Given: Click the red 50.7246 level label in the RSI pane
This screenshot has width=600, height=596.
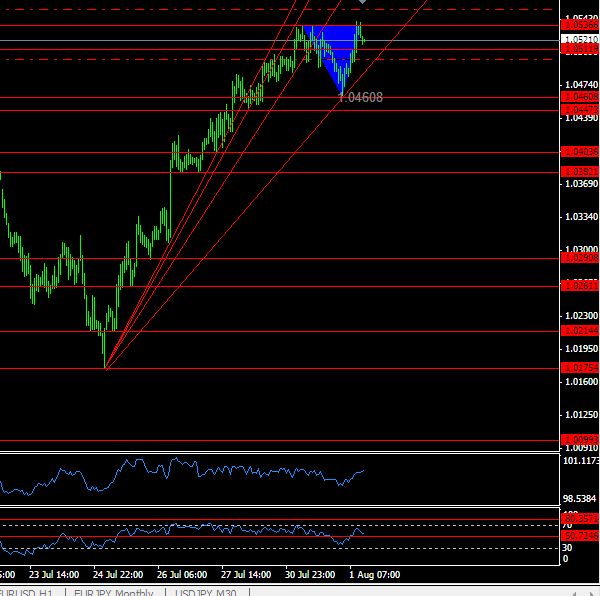Looking at the screenshot, I should pyautogui.click(x=580, y=536).
